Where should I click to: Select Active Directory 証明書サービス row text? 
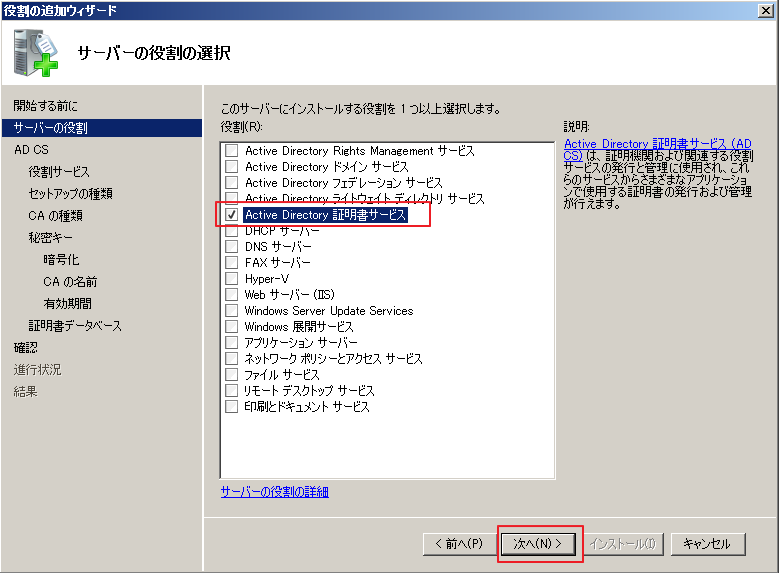325,215
